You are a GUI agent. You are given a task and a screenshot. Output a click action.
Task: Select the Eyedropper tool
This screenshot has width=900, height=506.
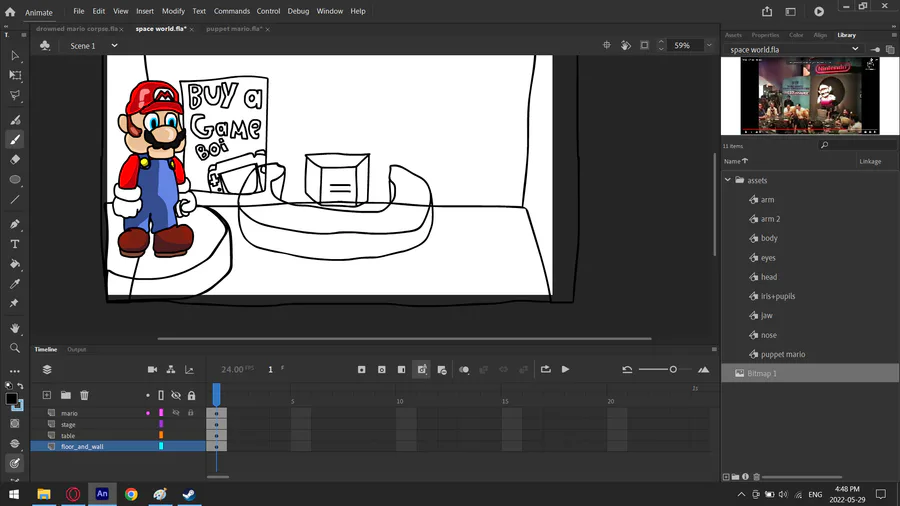pyautogui.click(x=15, y=283)
